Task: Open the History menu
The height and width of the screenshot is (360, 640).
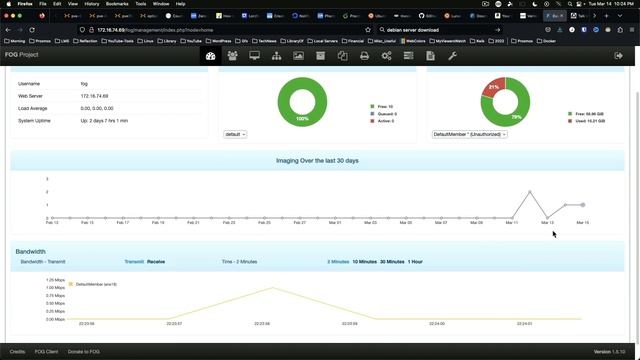Action: tap(91, 4)
